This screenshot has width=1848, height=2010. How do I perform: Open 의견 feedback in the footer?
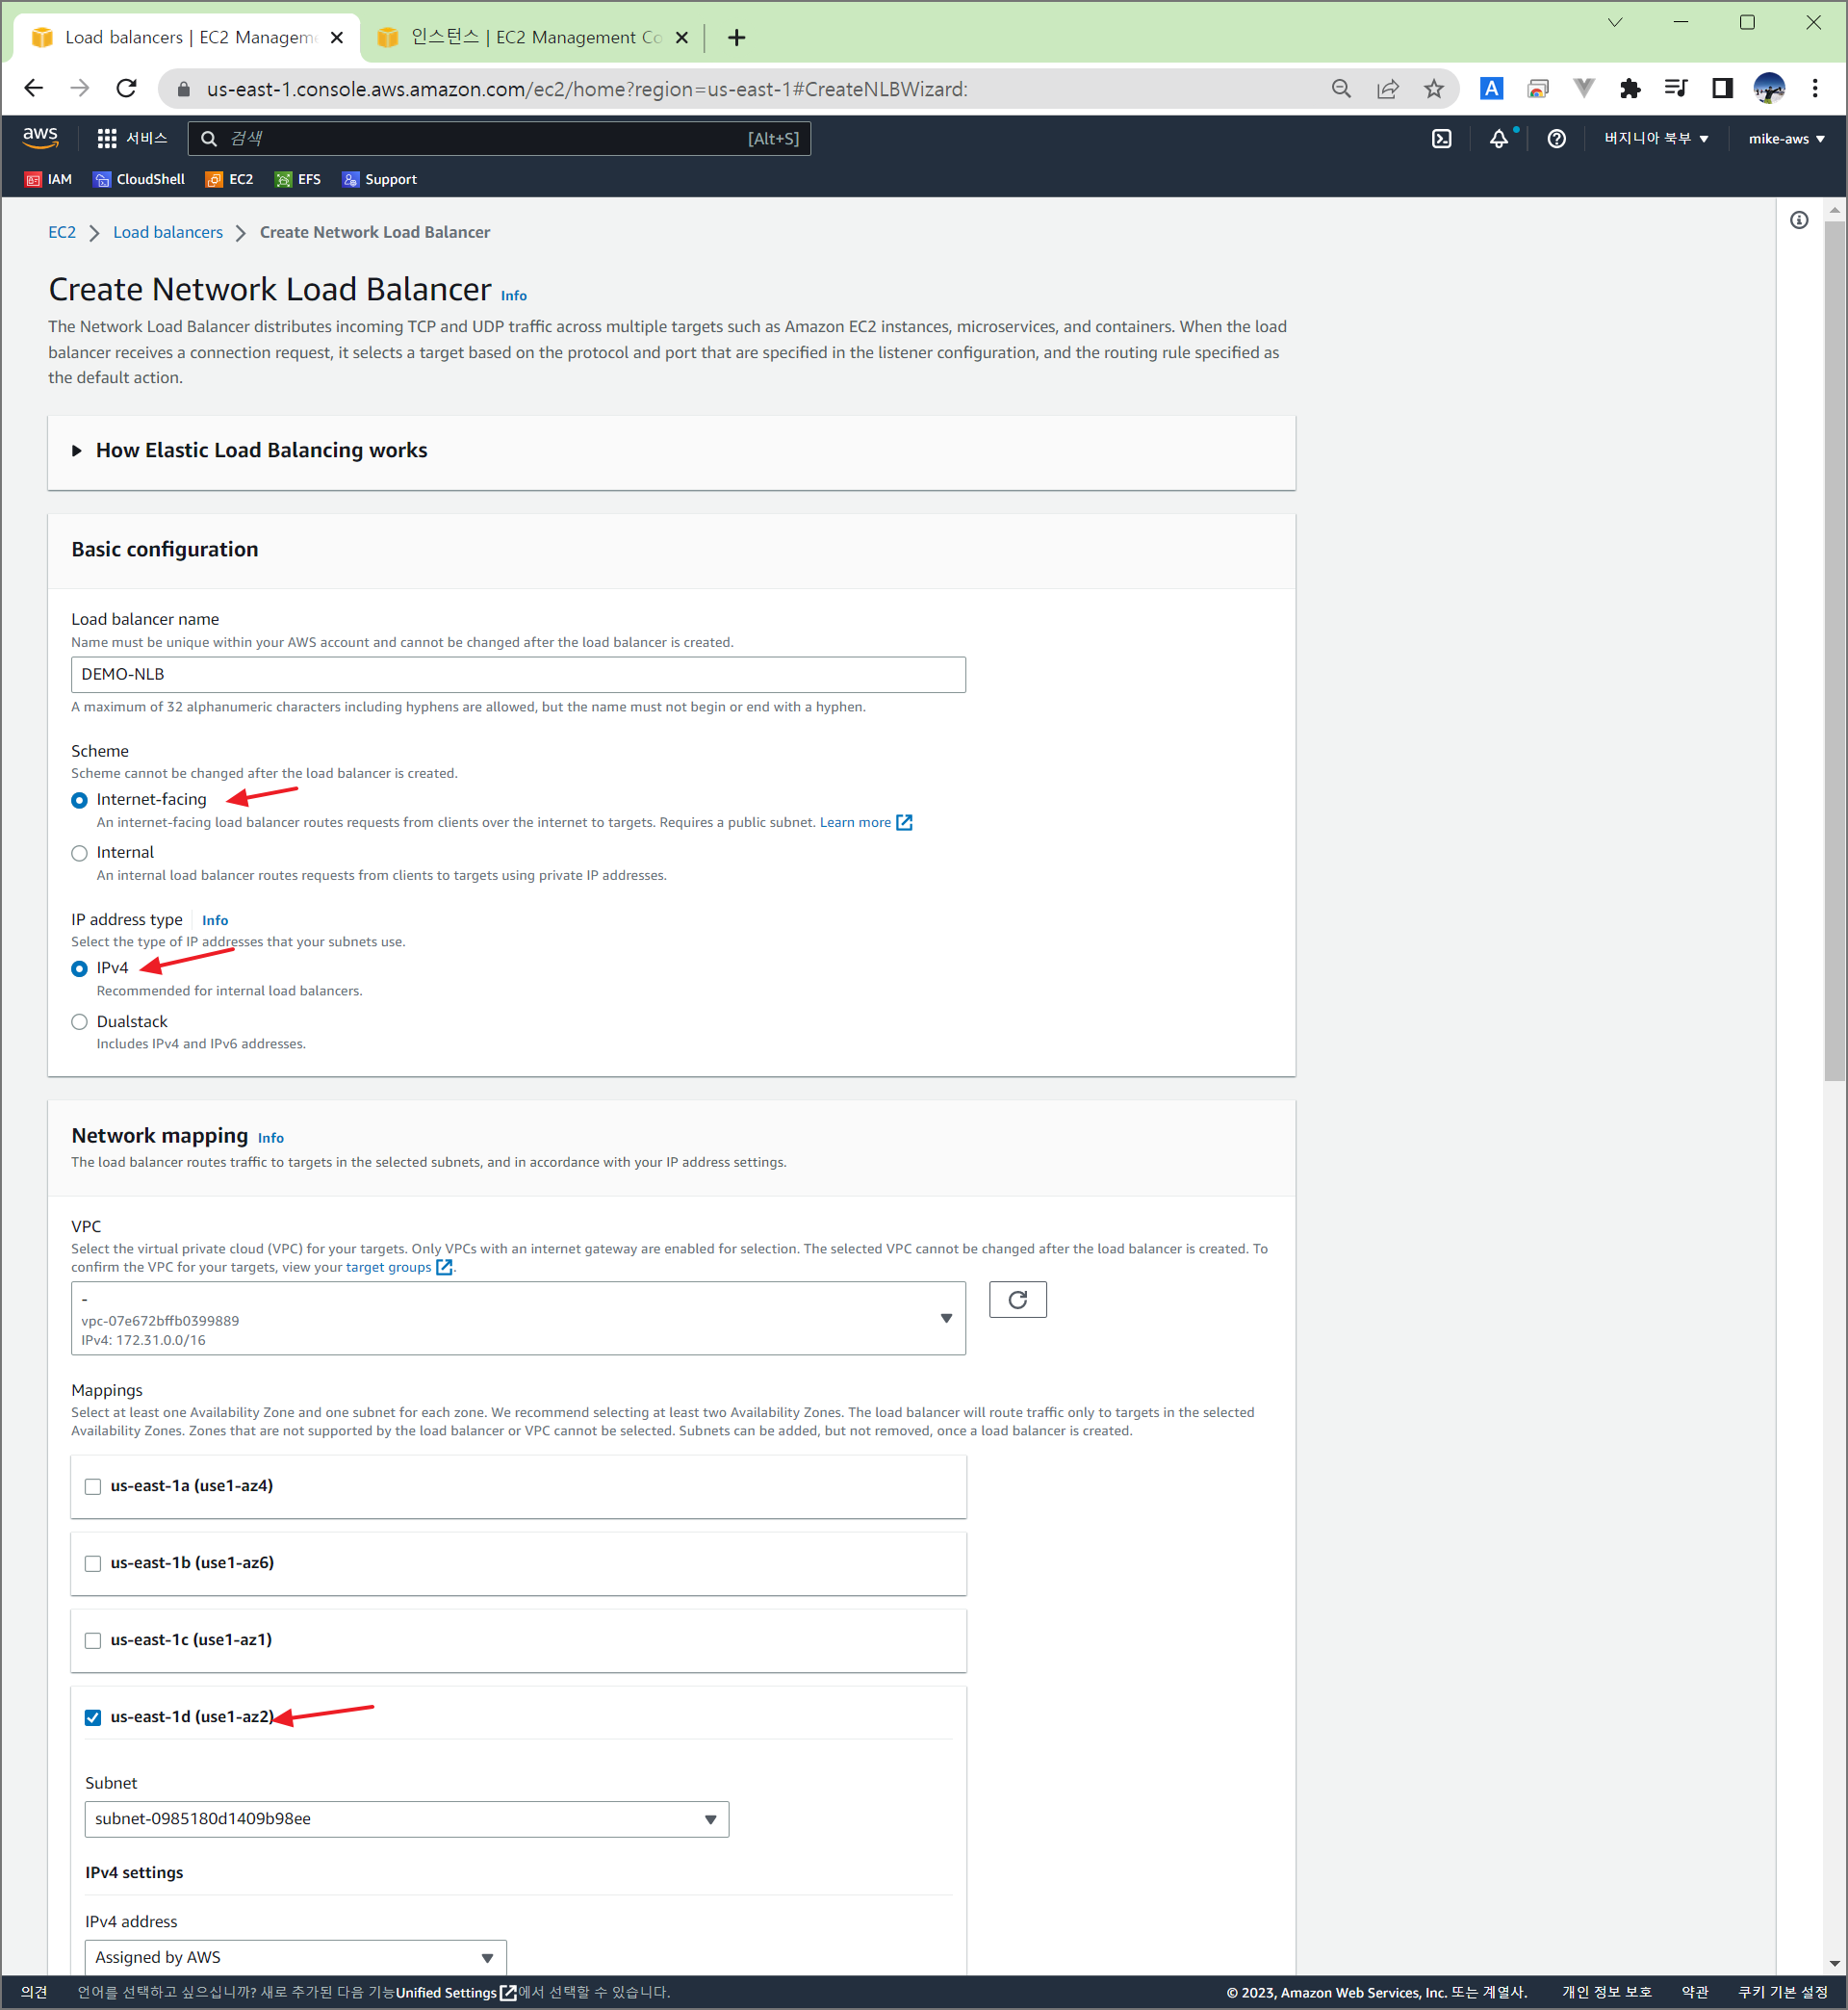(x=34, y=1992)
